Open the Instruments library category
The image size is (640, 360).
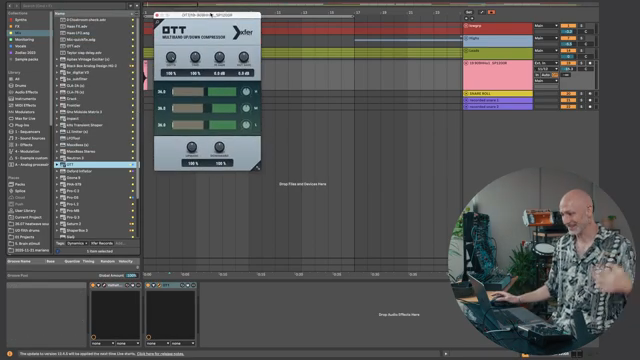[x=25, y=99]
